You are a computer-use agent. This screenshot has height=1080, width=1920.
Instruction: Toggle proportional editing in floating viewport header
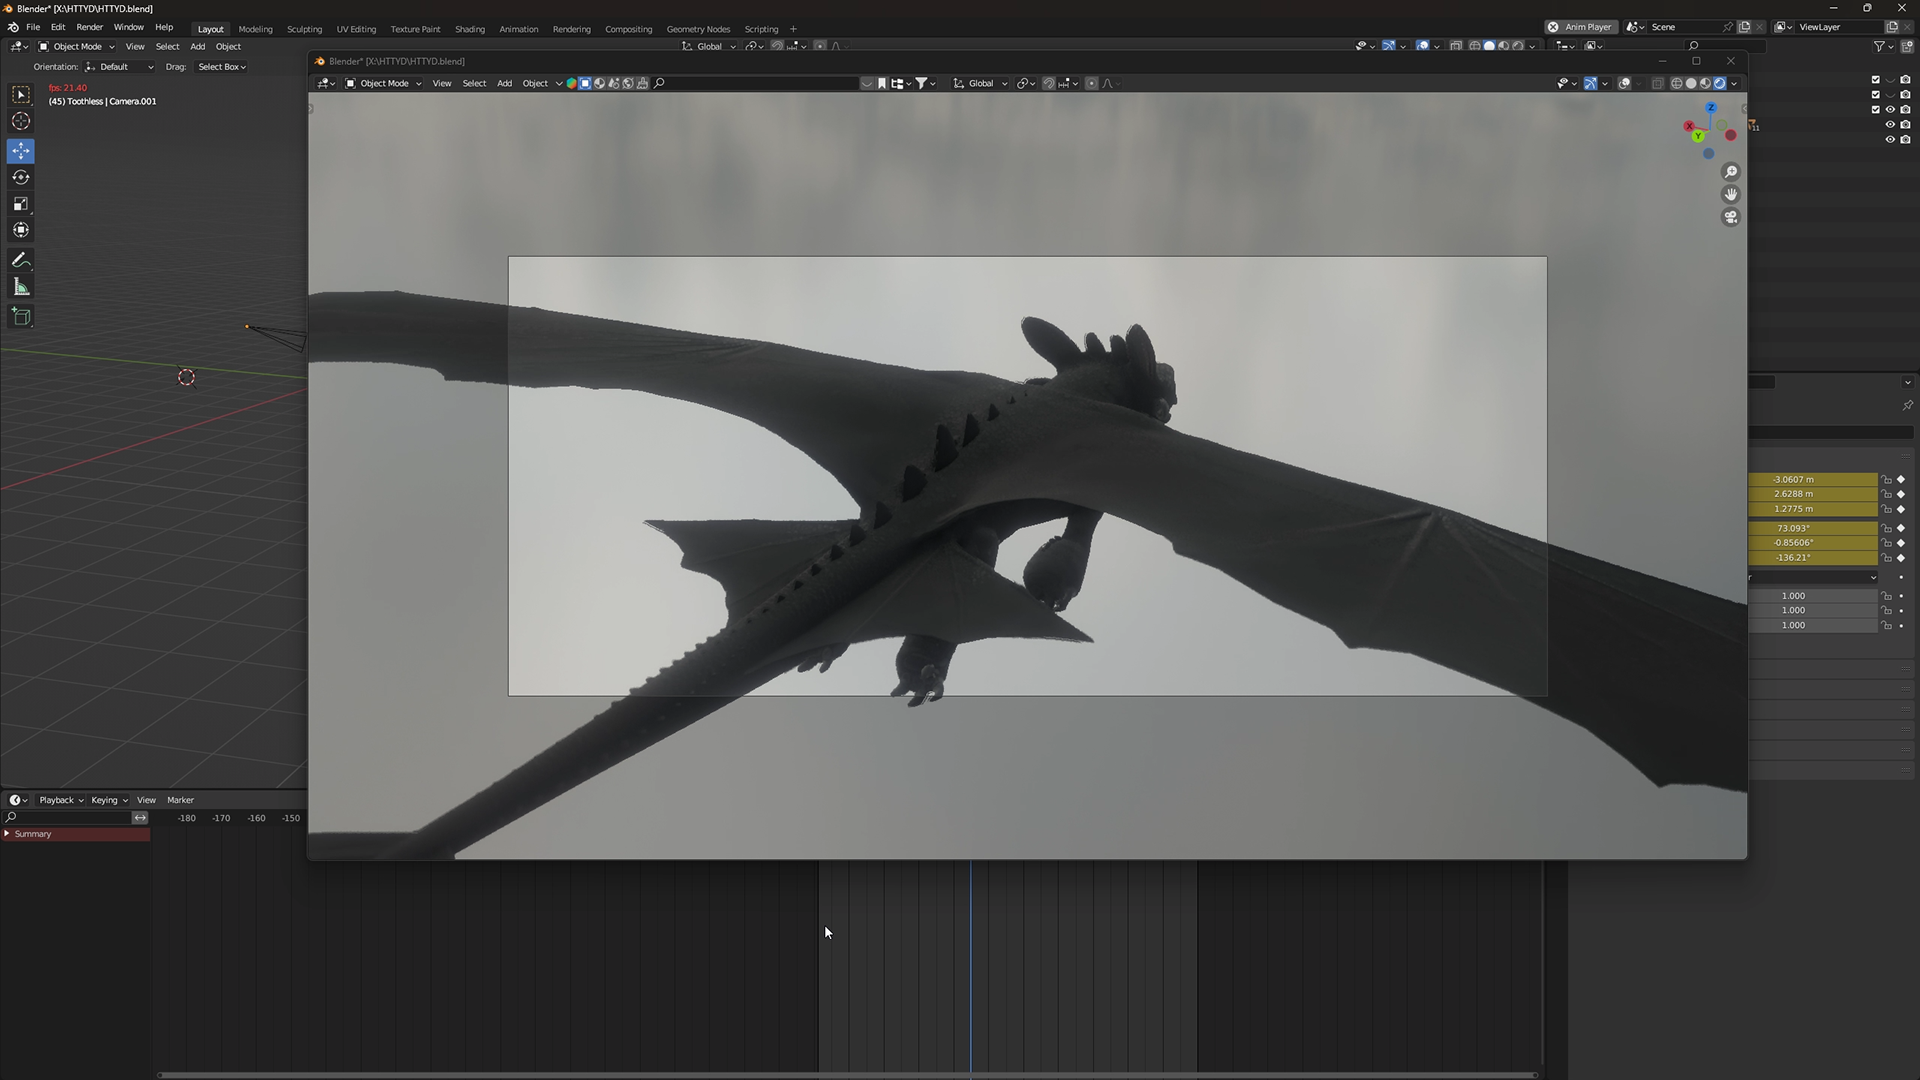pos(1091,83)
